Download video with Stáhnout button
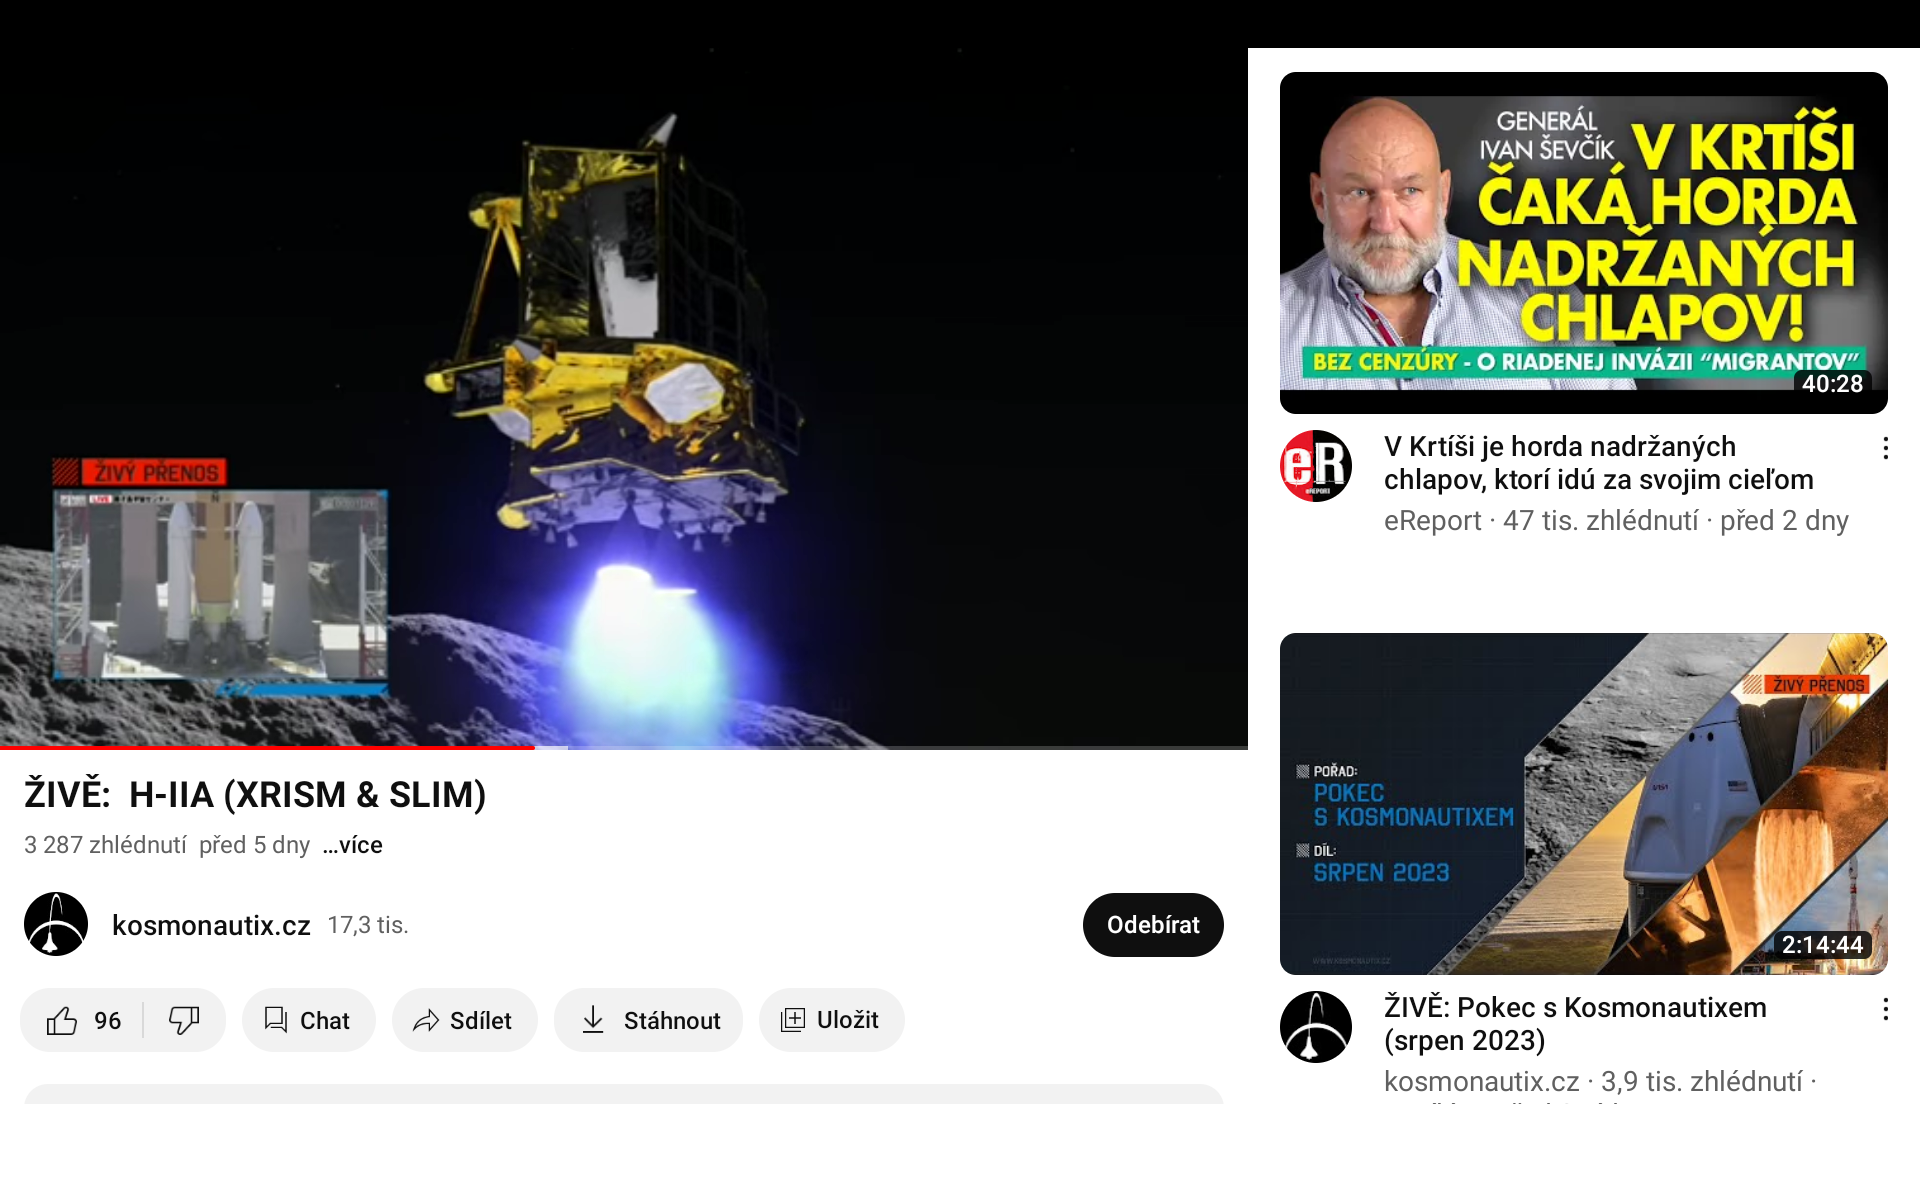The height and width of the screenshot is (1200, 1920). (x=648, y=1020)
